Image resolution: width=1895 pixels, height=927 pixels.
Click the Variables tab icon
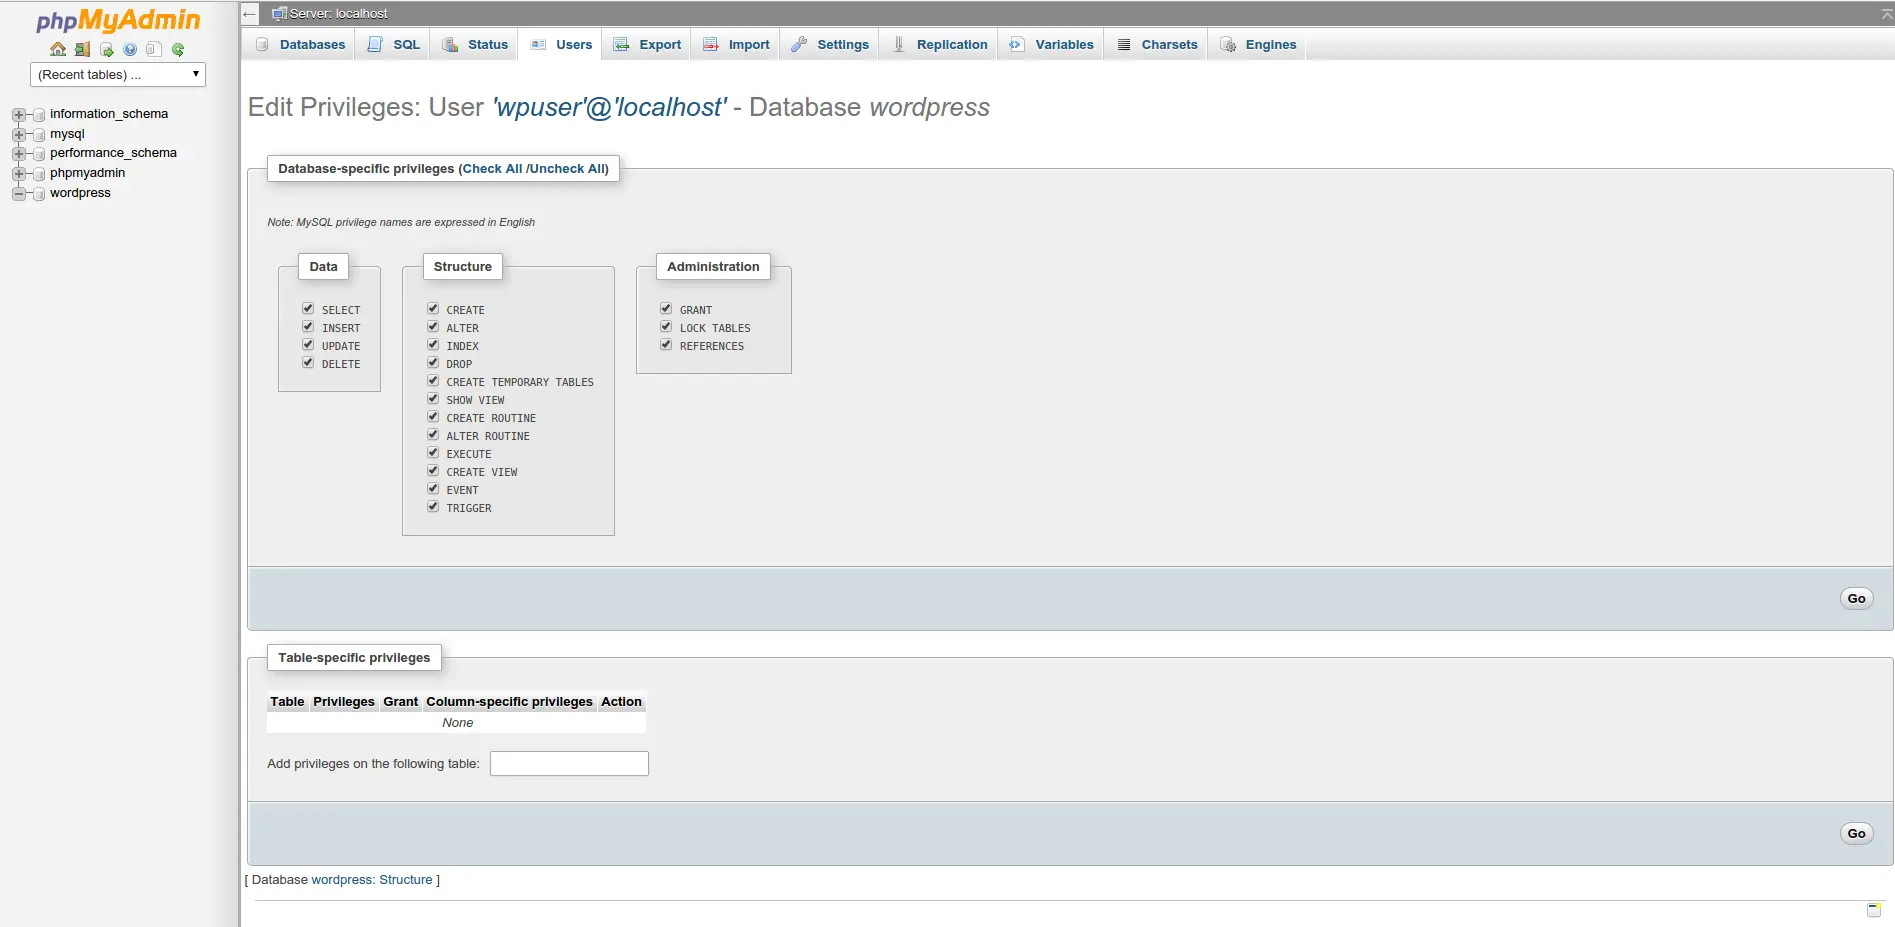tap(1017, 45)
